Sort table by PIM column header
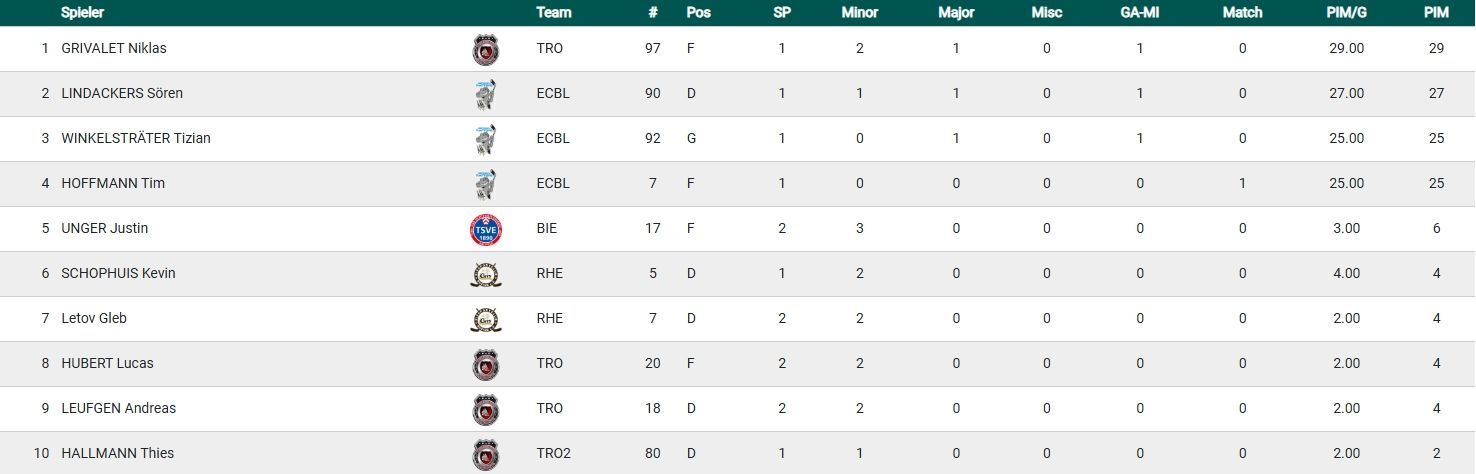 [1436, 13]
